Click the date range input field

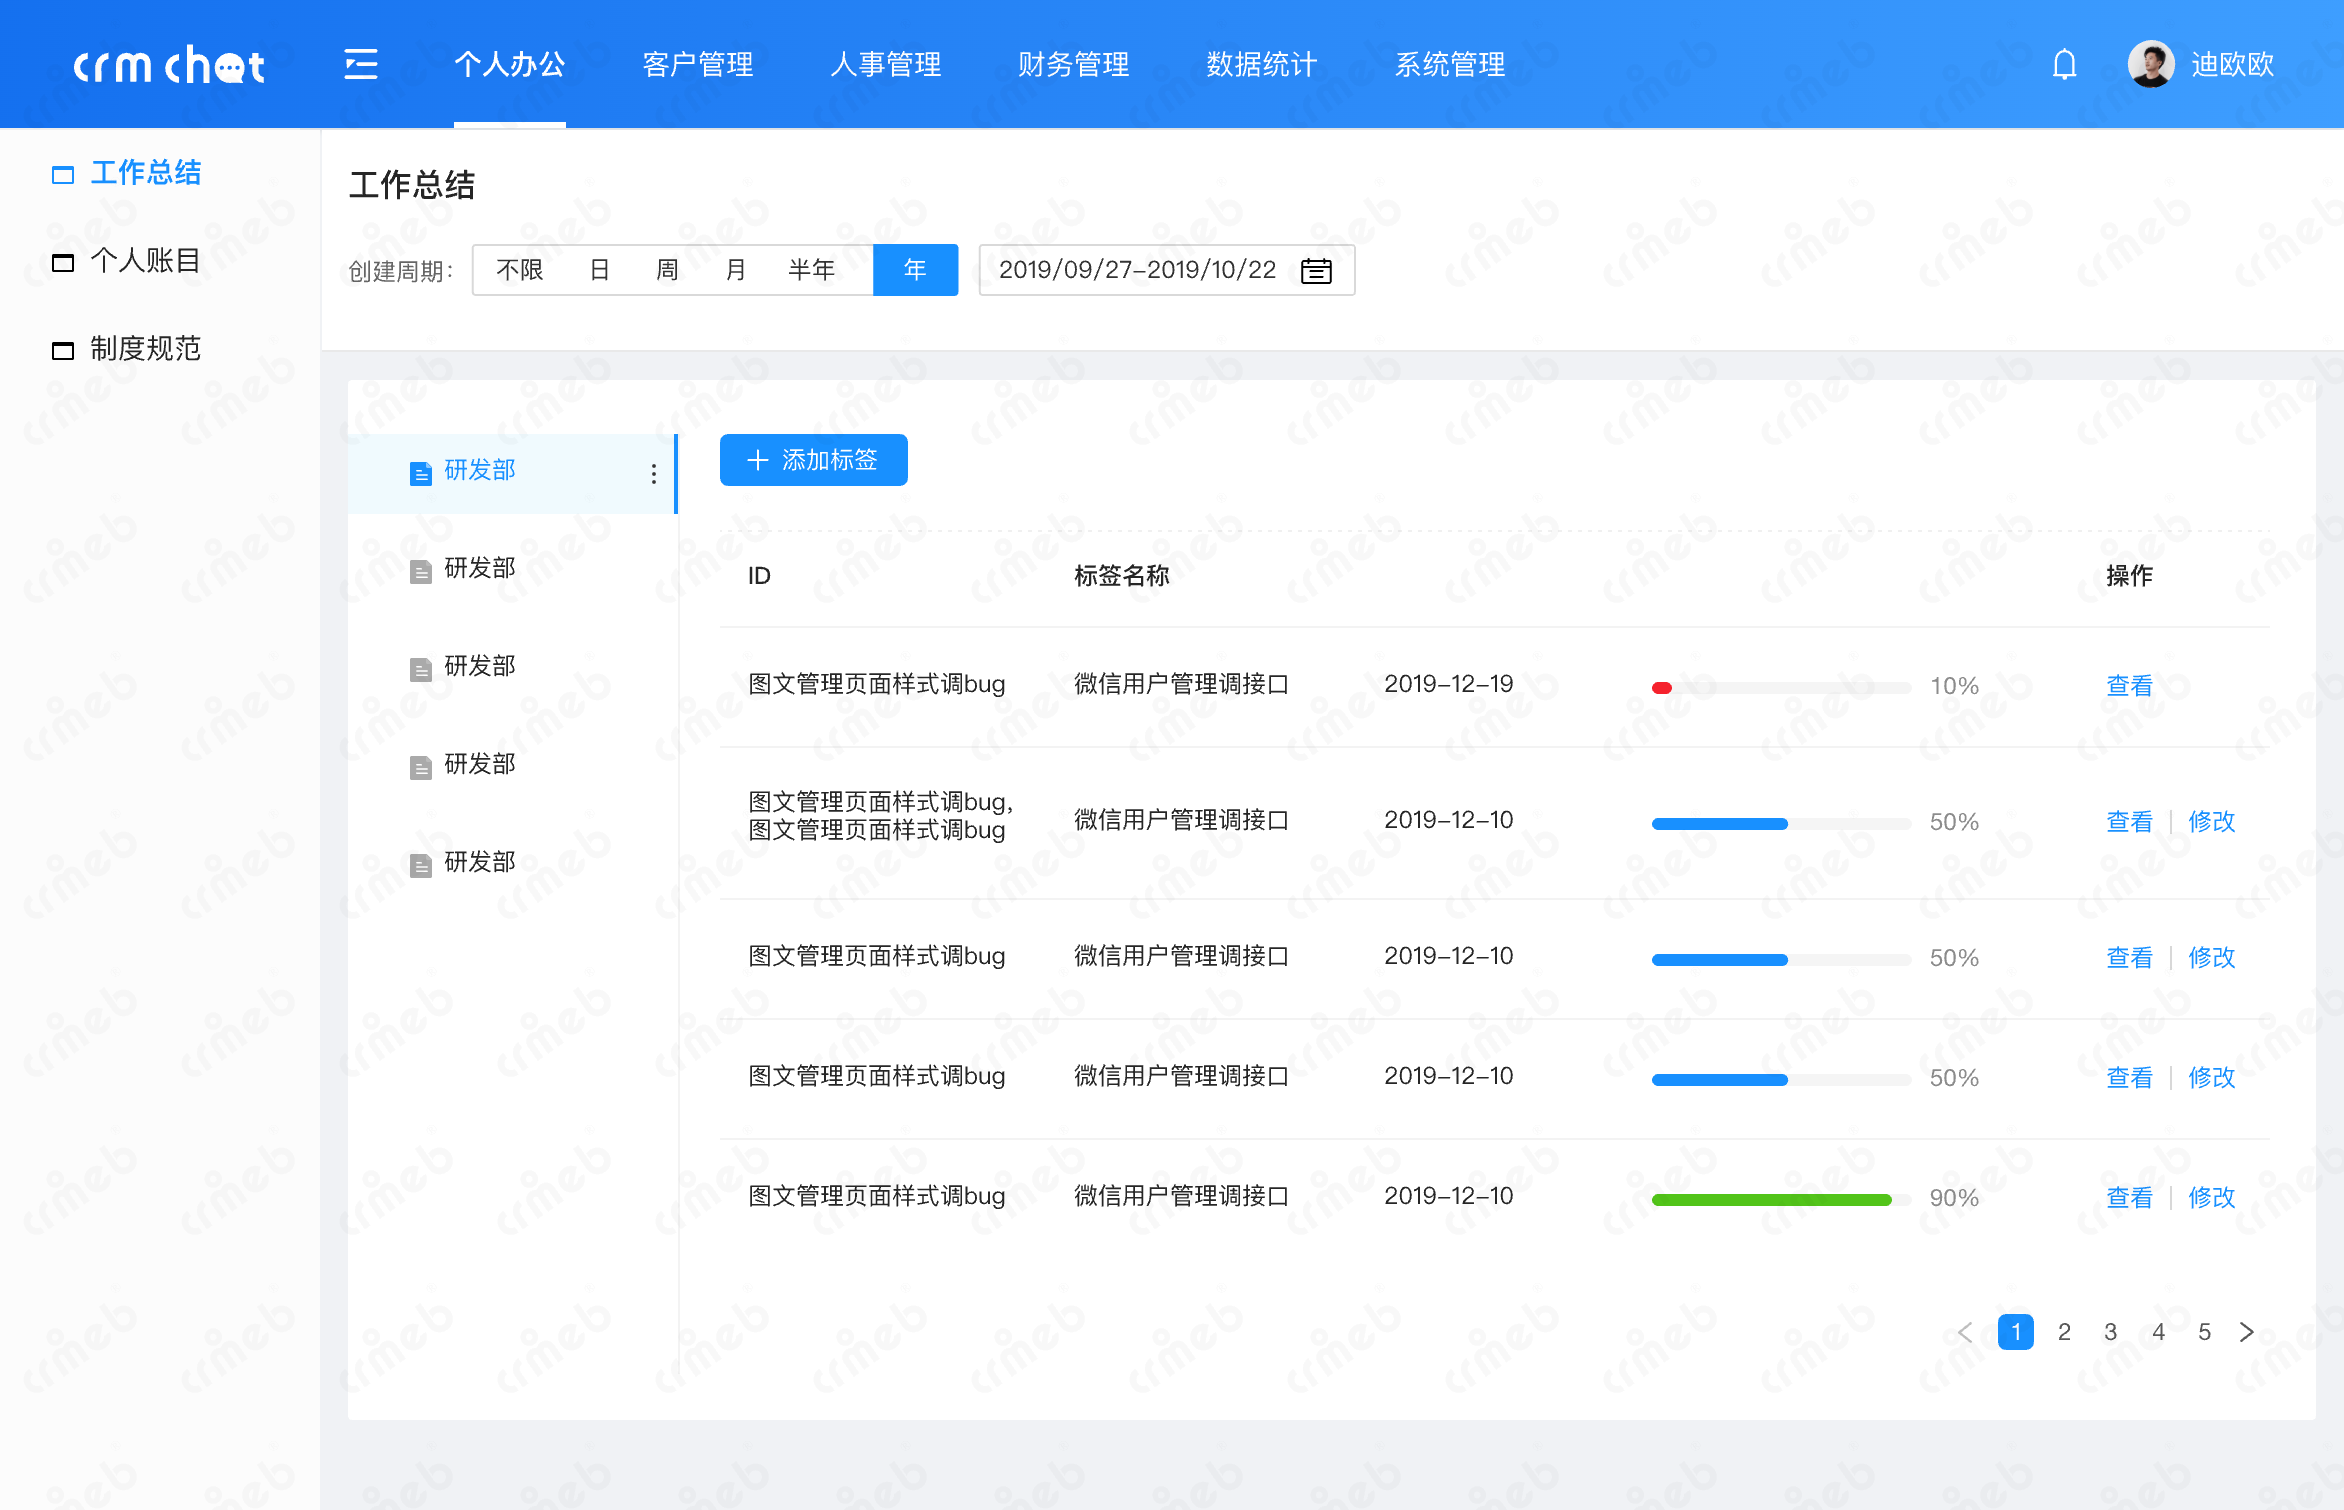click(x=1137, y=270)
